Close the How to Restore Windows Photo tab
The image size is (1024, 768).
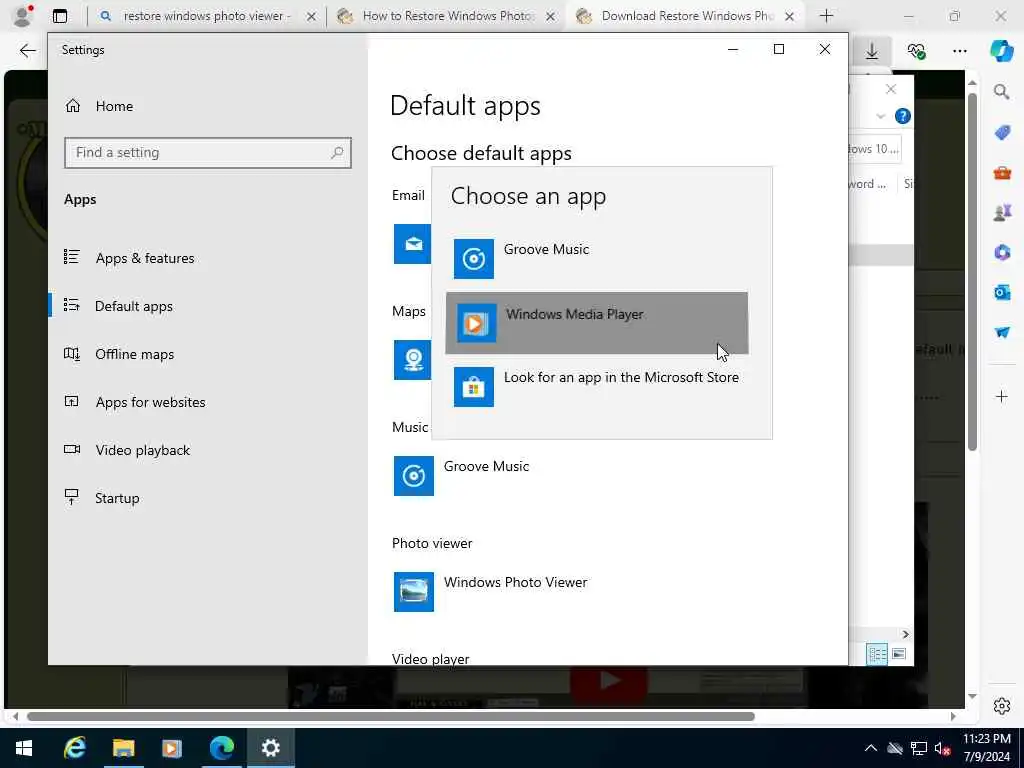click(x=551, y=16)
